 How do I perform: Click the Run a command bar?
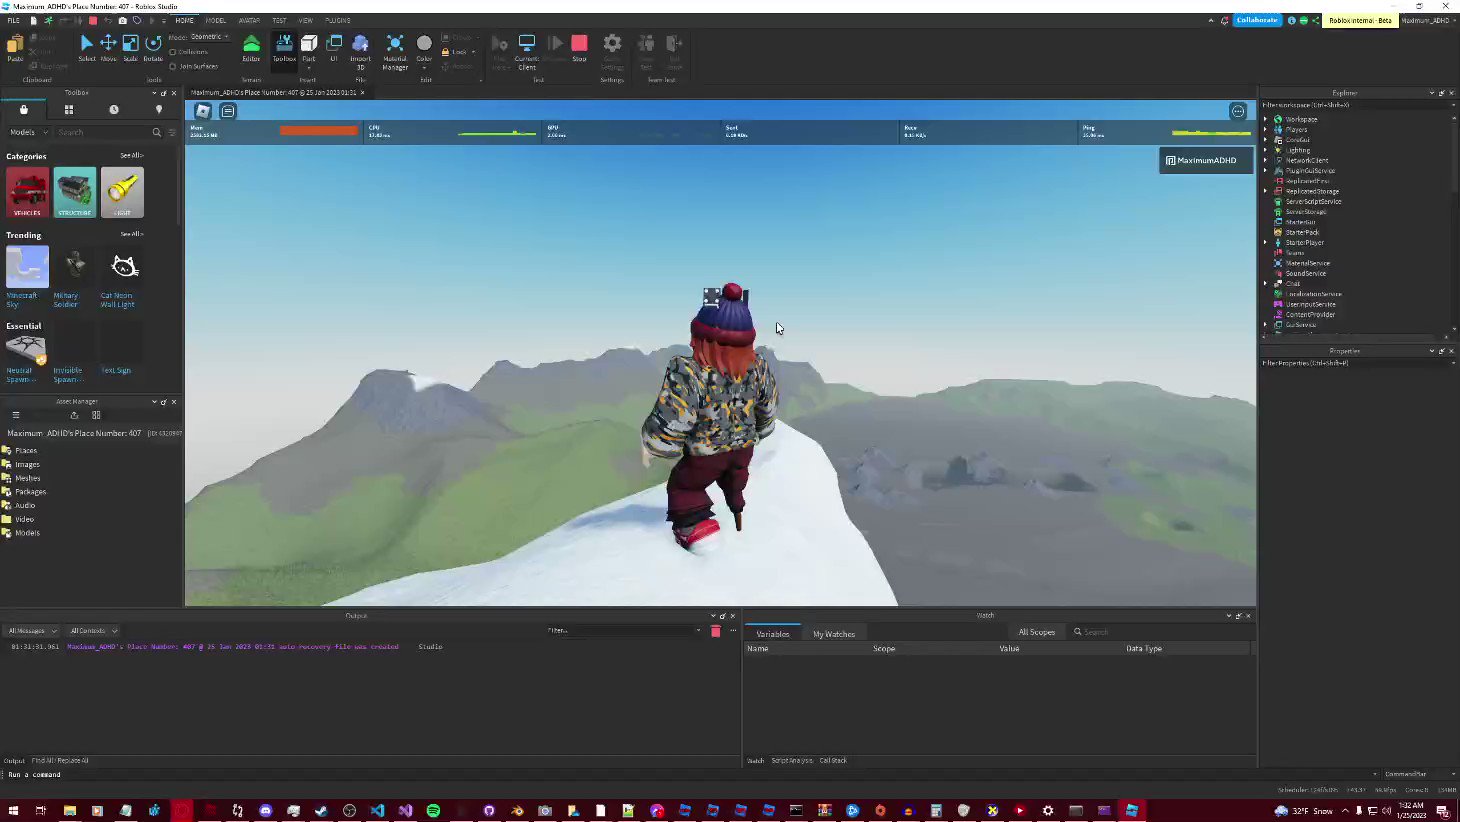click(690, 774)
